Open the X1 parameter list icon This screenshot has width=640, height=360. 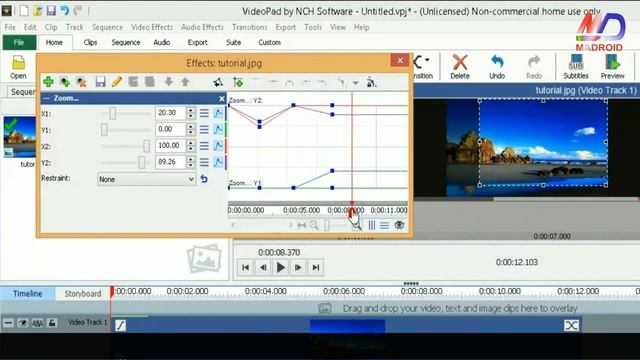pos(204,113)
